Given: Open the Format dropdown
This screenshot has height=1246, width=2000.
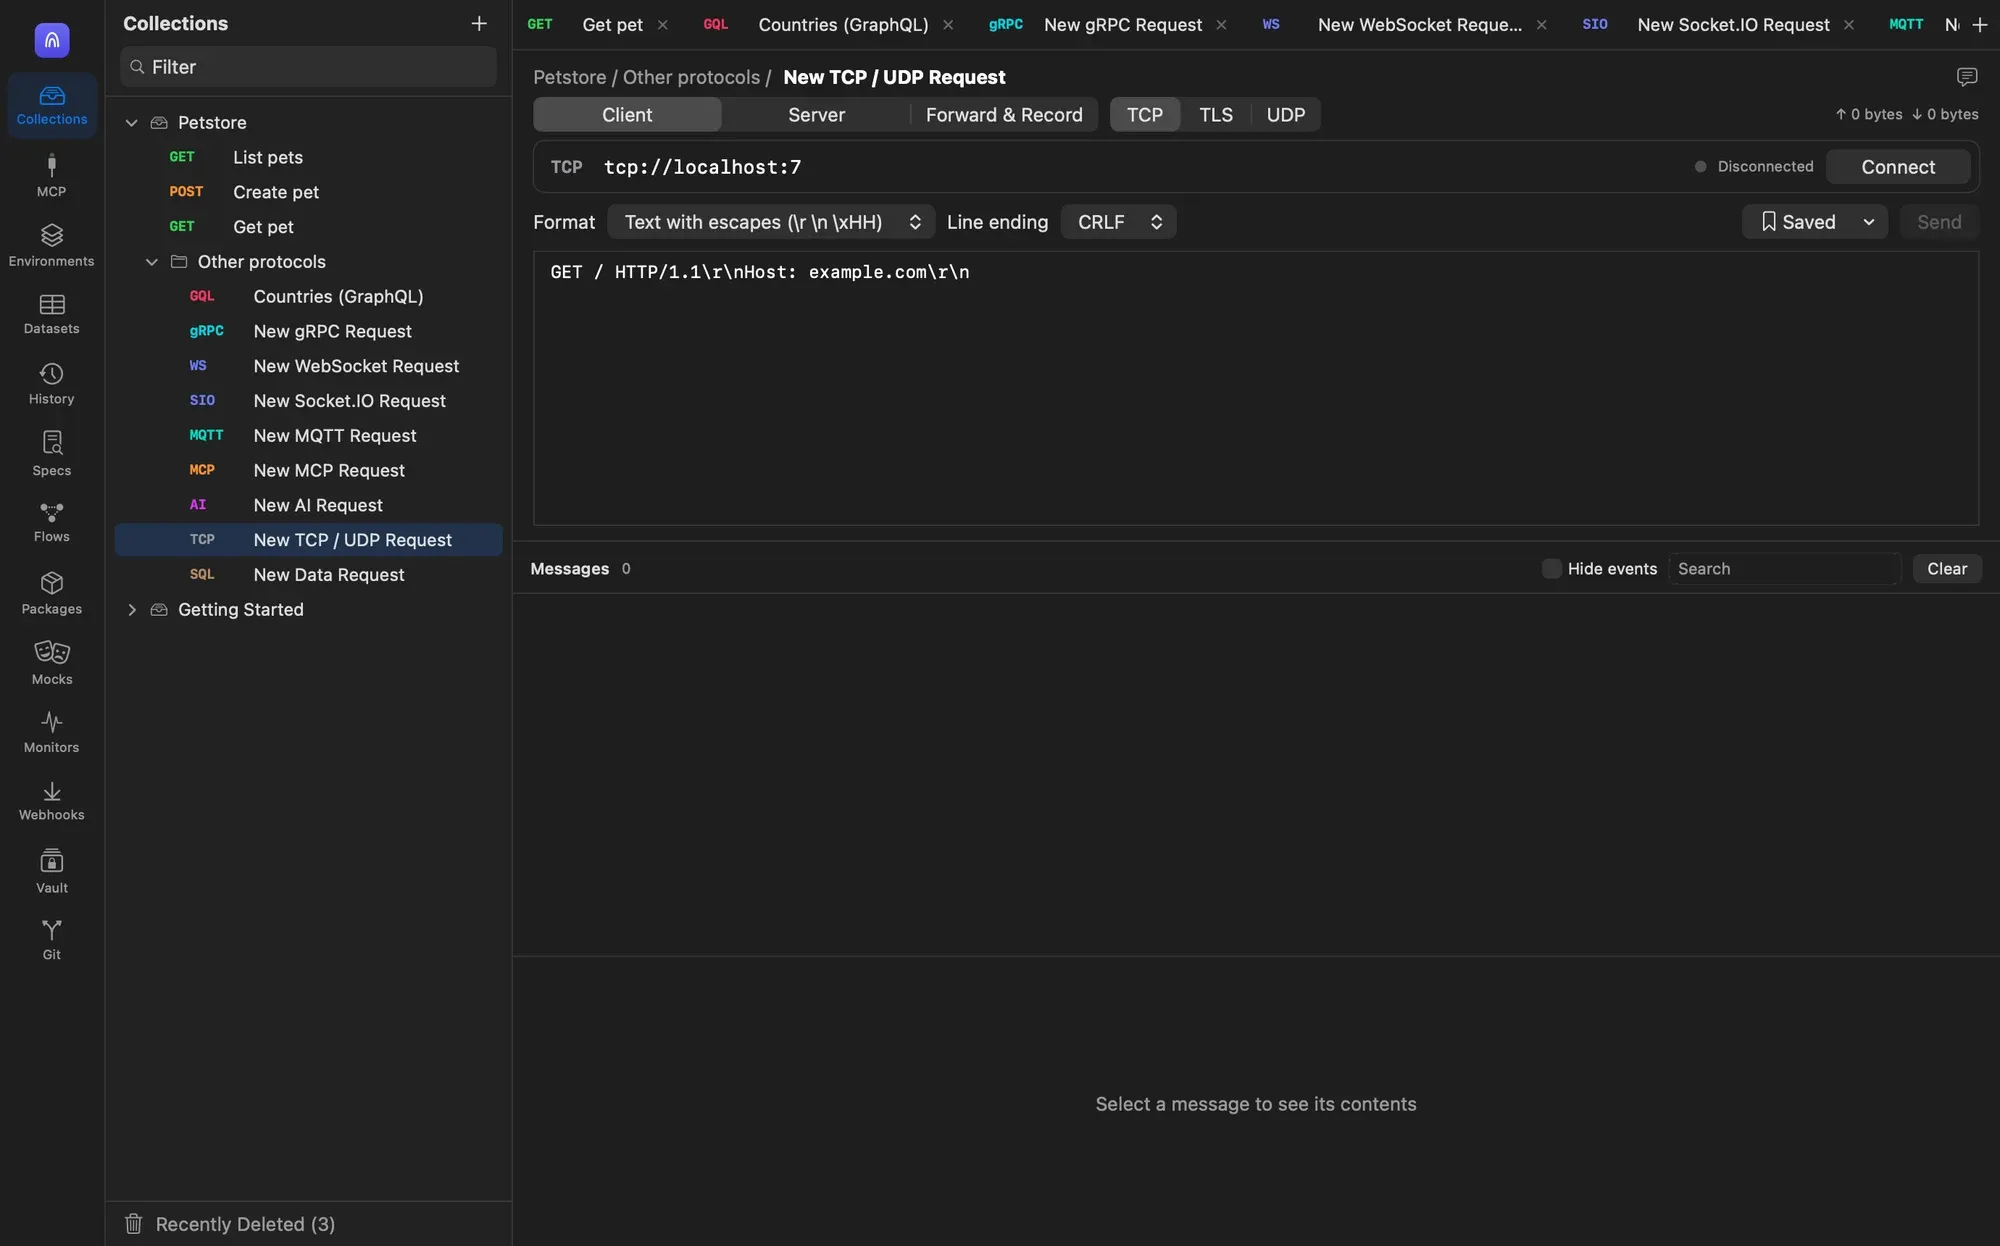Looking at the screenshot, I should 771,222.
